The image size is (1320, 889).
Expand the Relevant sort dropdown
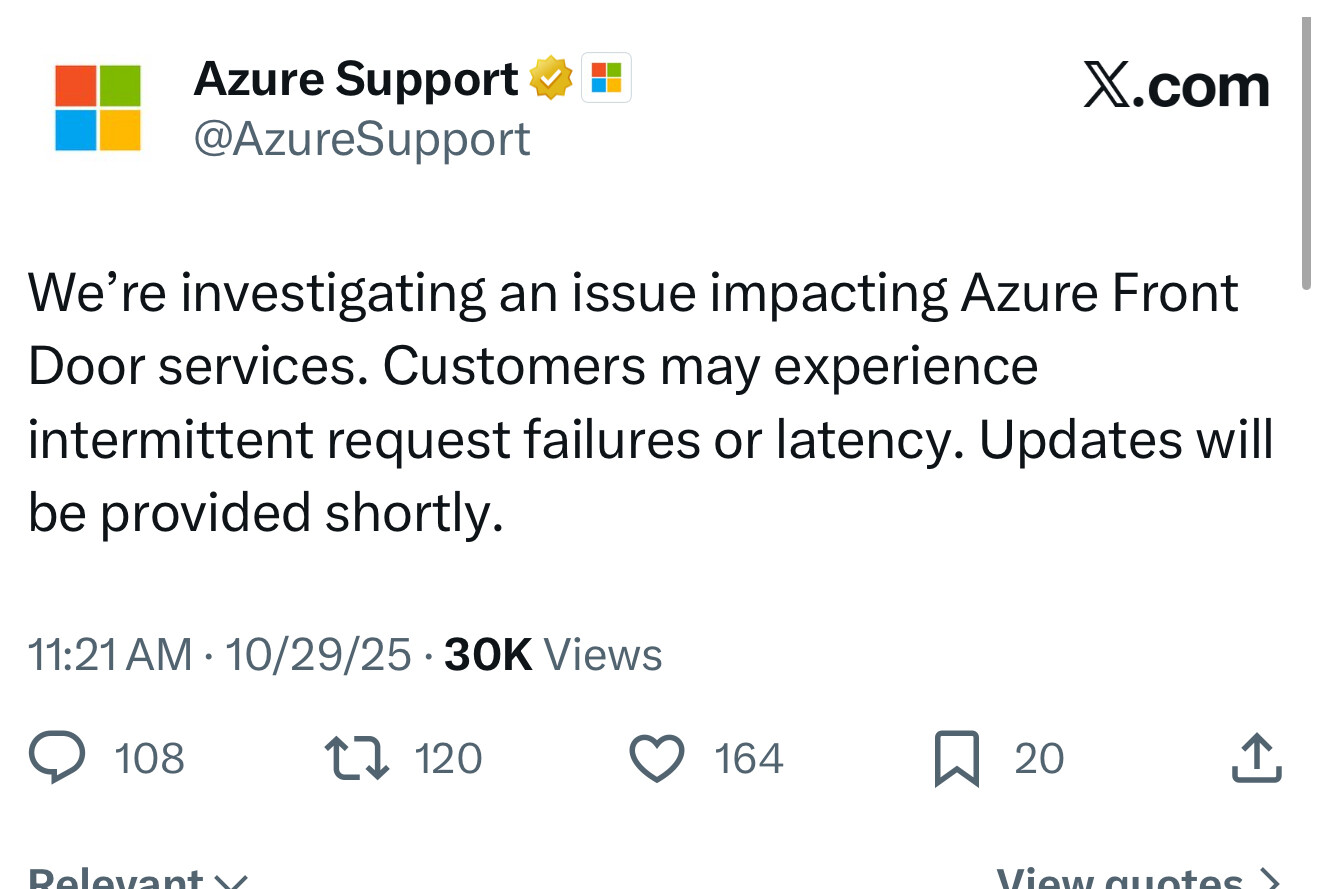[138, 878]
